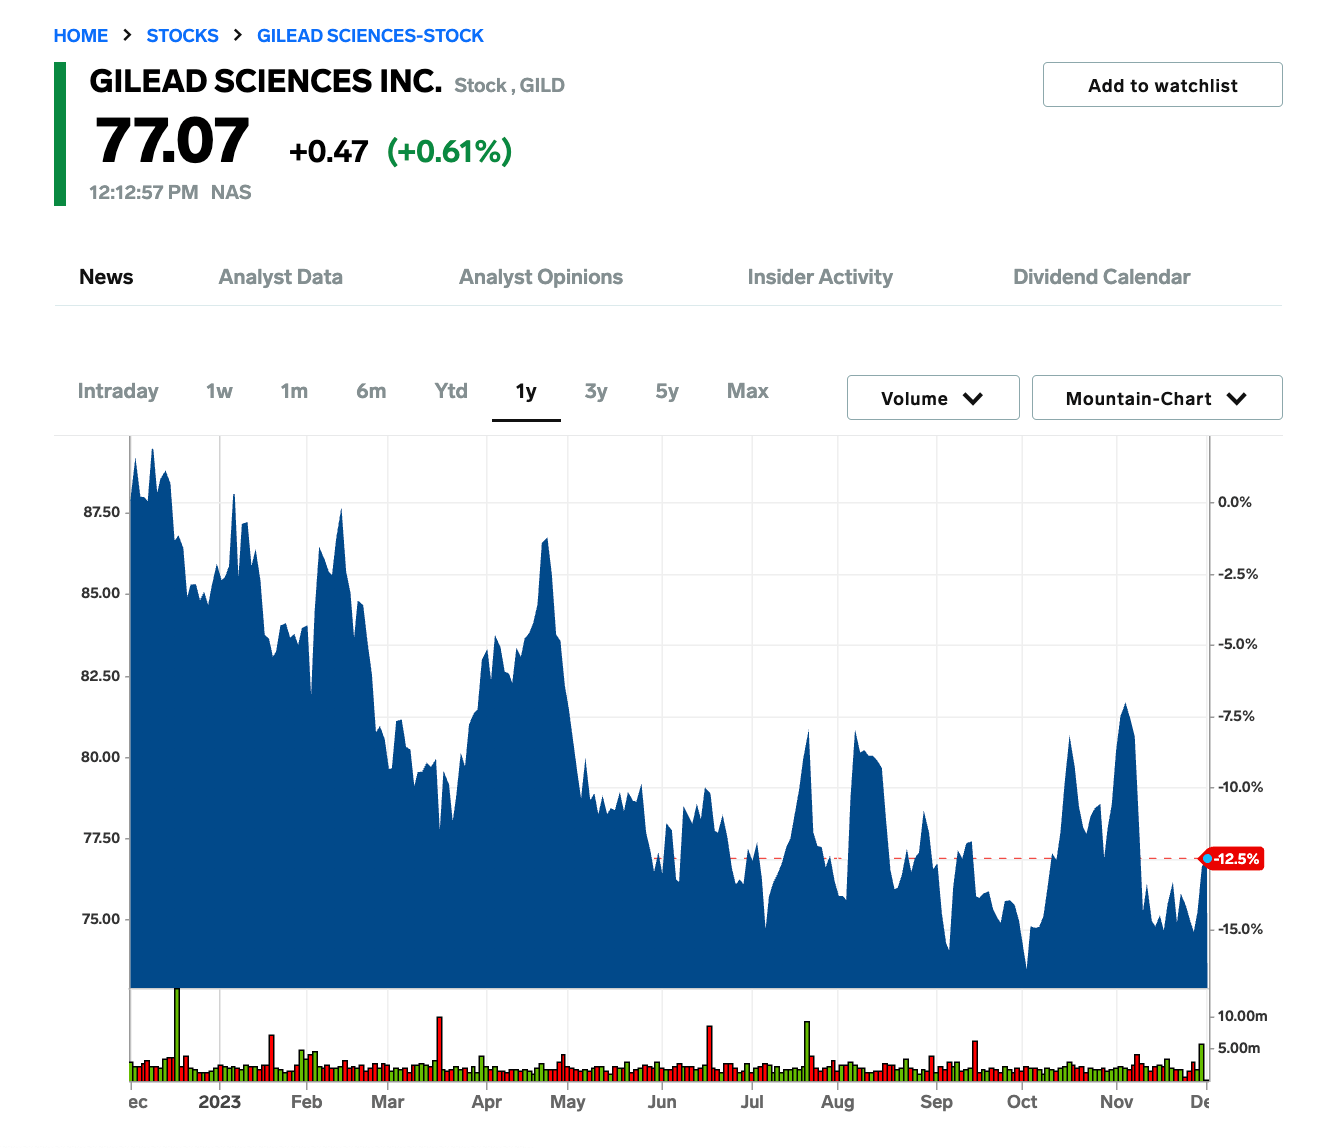Open the Mountain-Chart type selector
1332x1148 pixels.
[x=1156, y=397]
